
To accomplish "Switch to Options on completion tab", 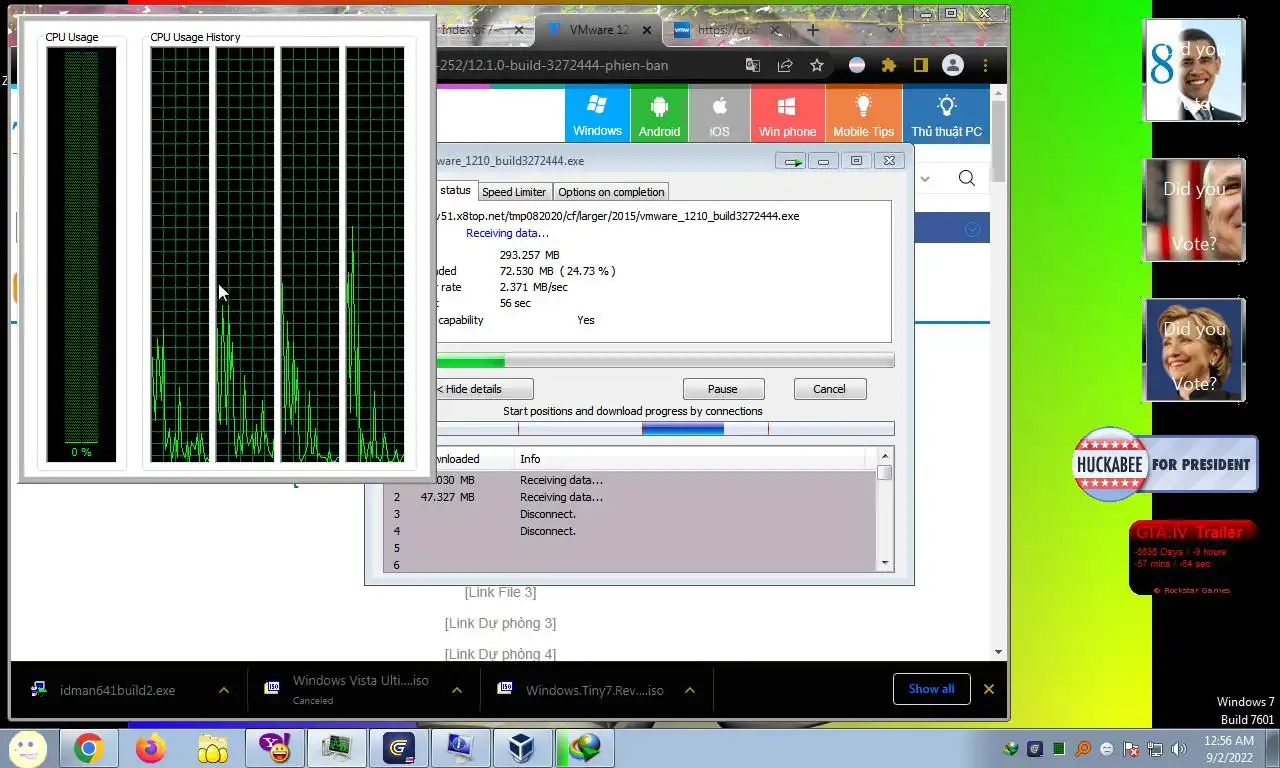I will pos(611,192).
